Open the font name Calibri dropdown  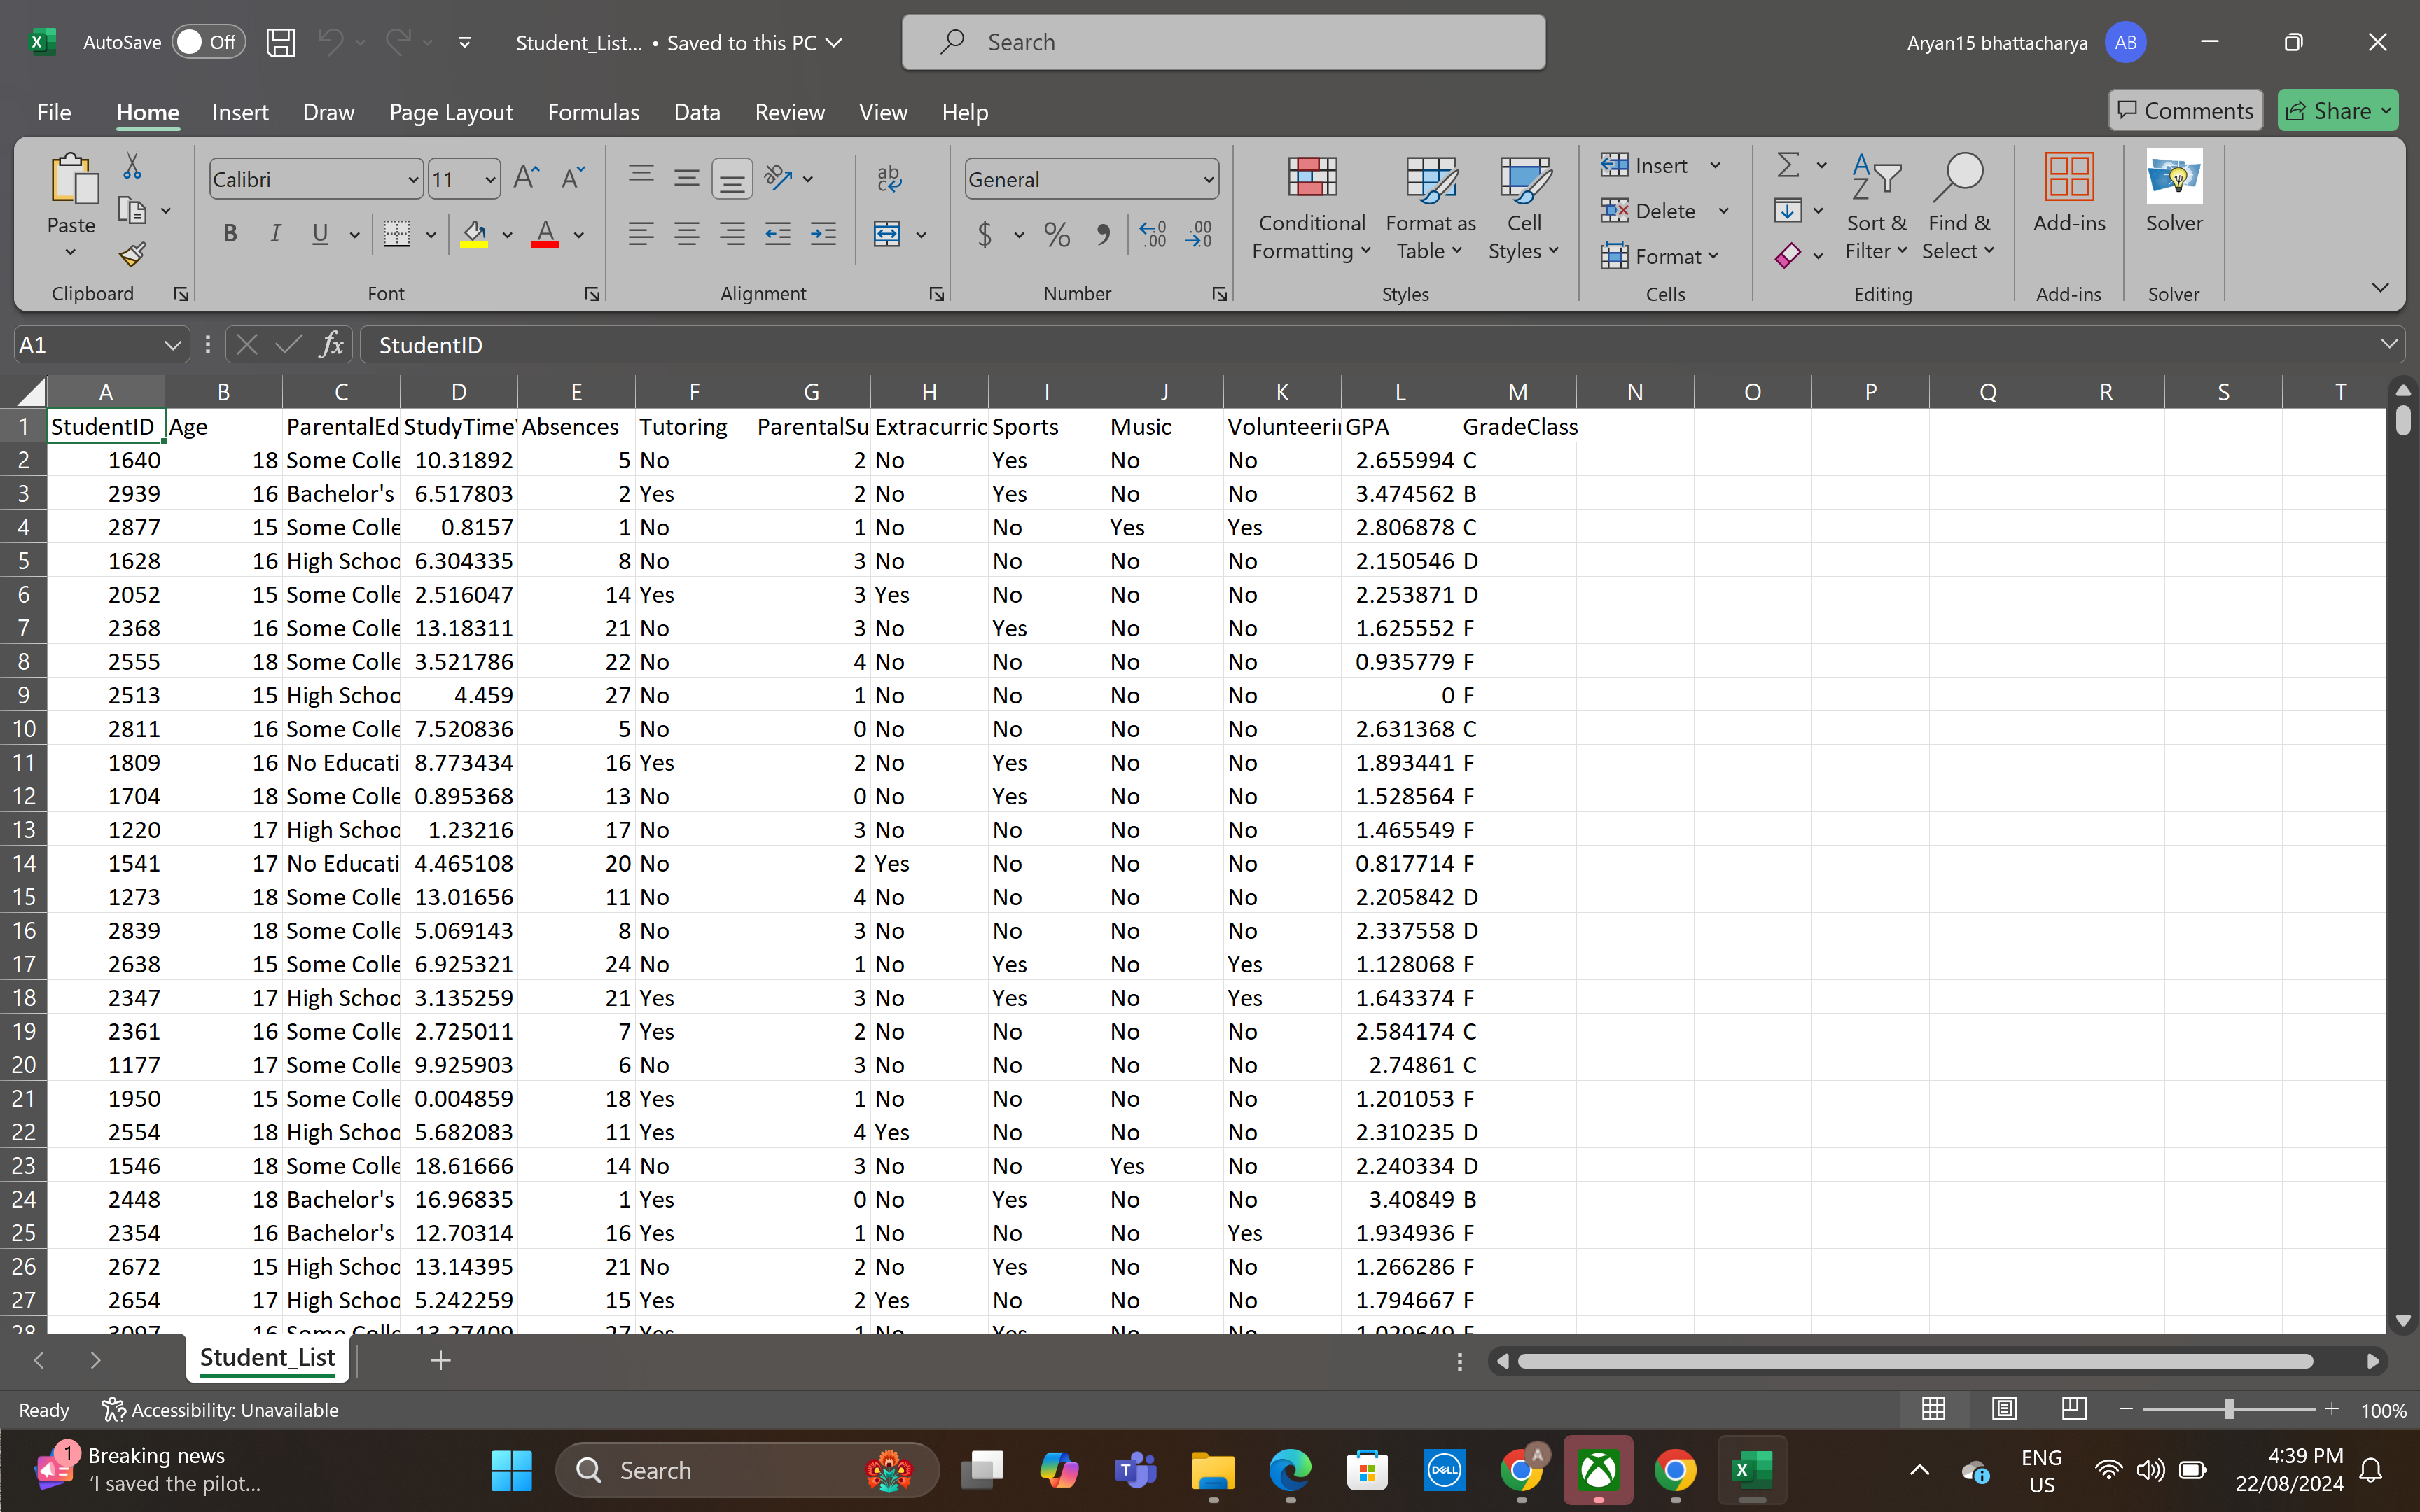(412, 180)
